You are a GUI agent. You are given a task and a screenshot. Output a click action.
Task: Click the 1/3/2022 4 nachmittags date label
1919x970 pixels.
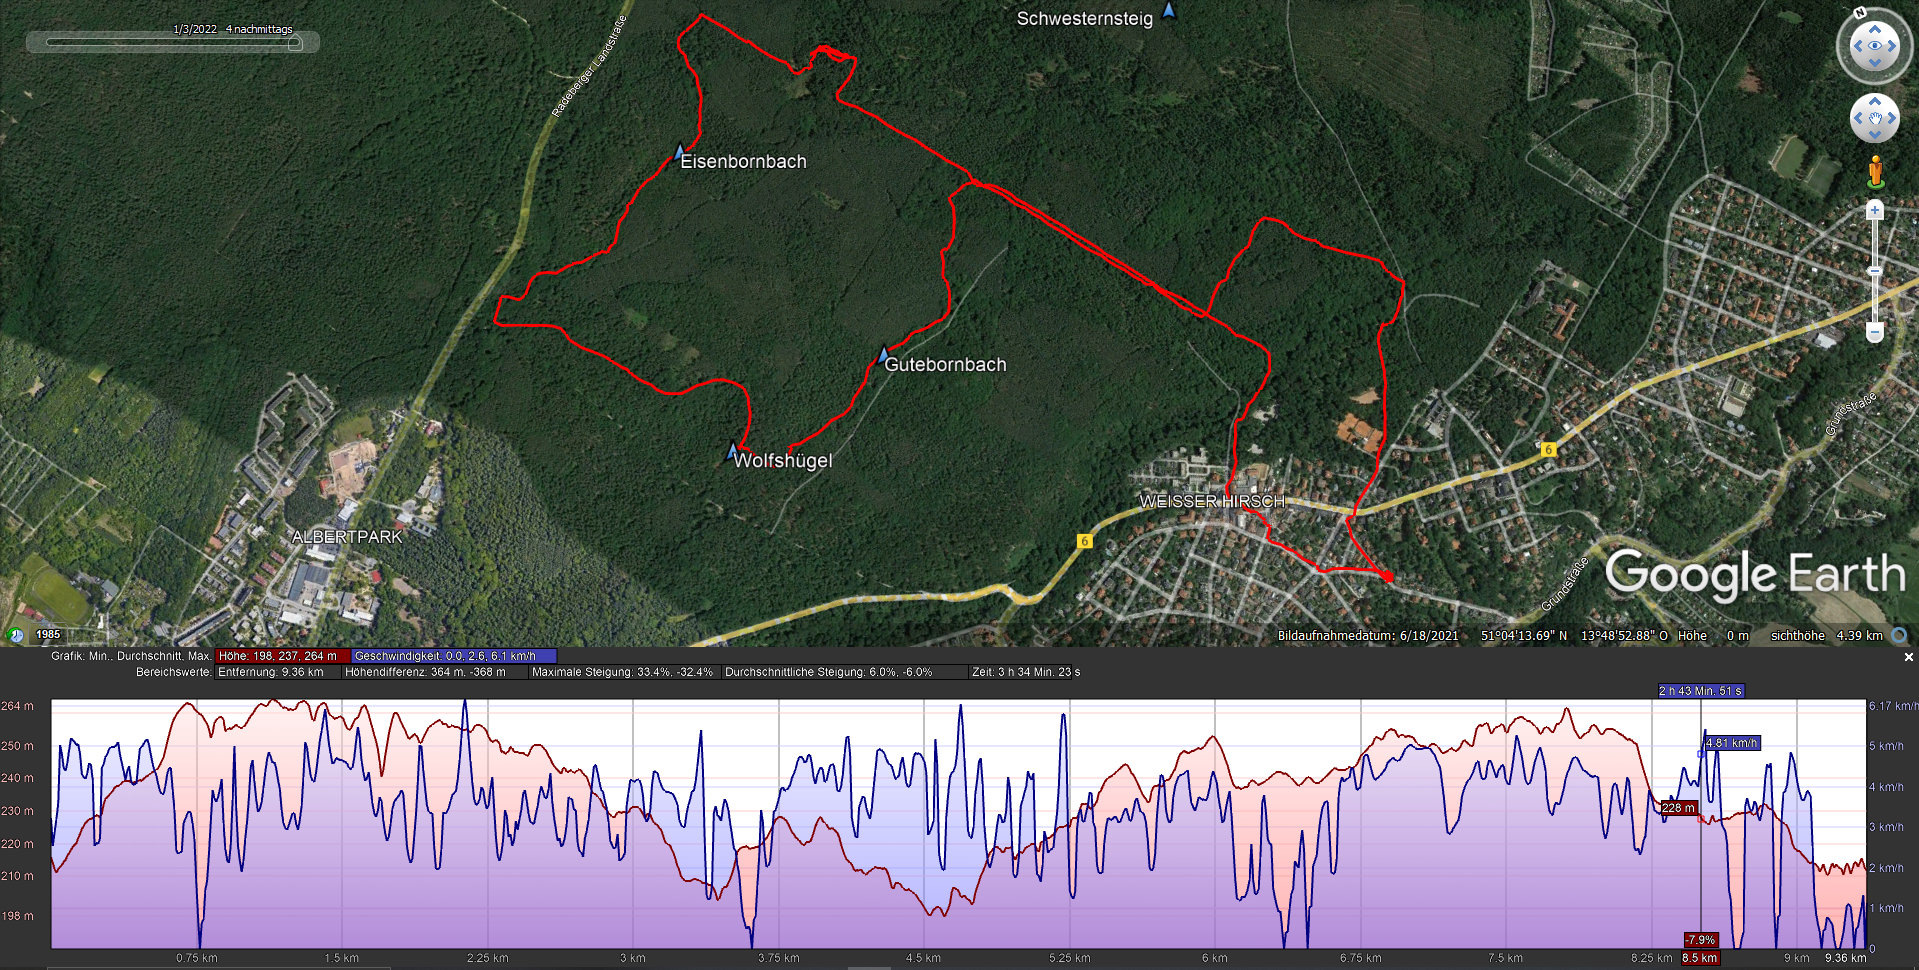click(233, 29)
